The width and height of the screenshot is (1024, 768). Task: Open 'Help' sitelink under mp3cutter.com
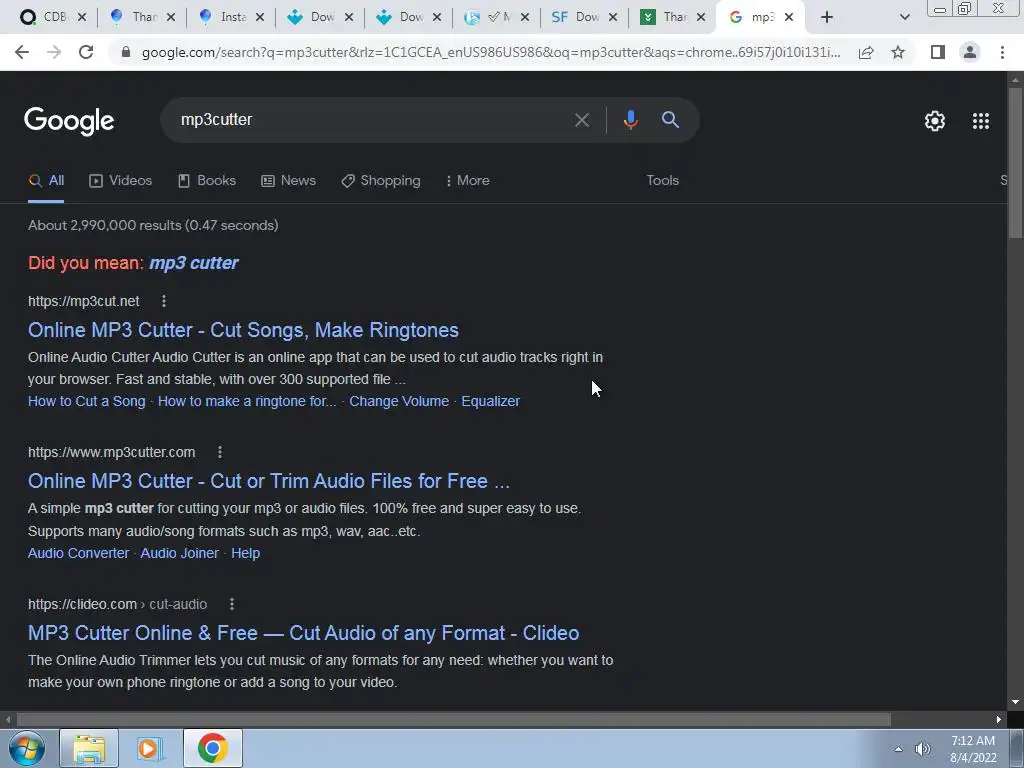[x=246, y=553]
